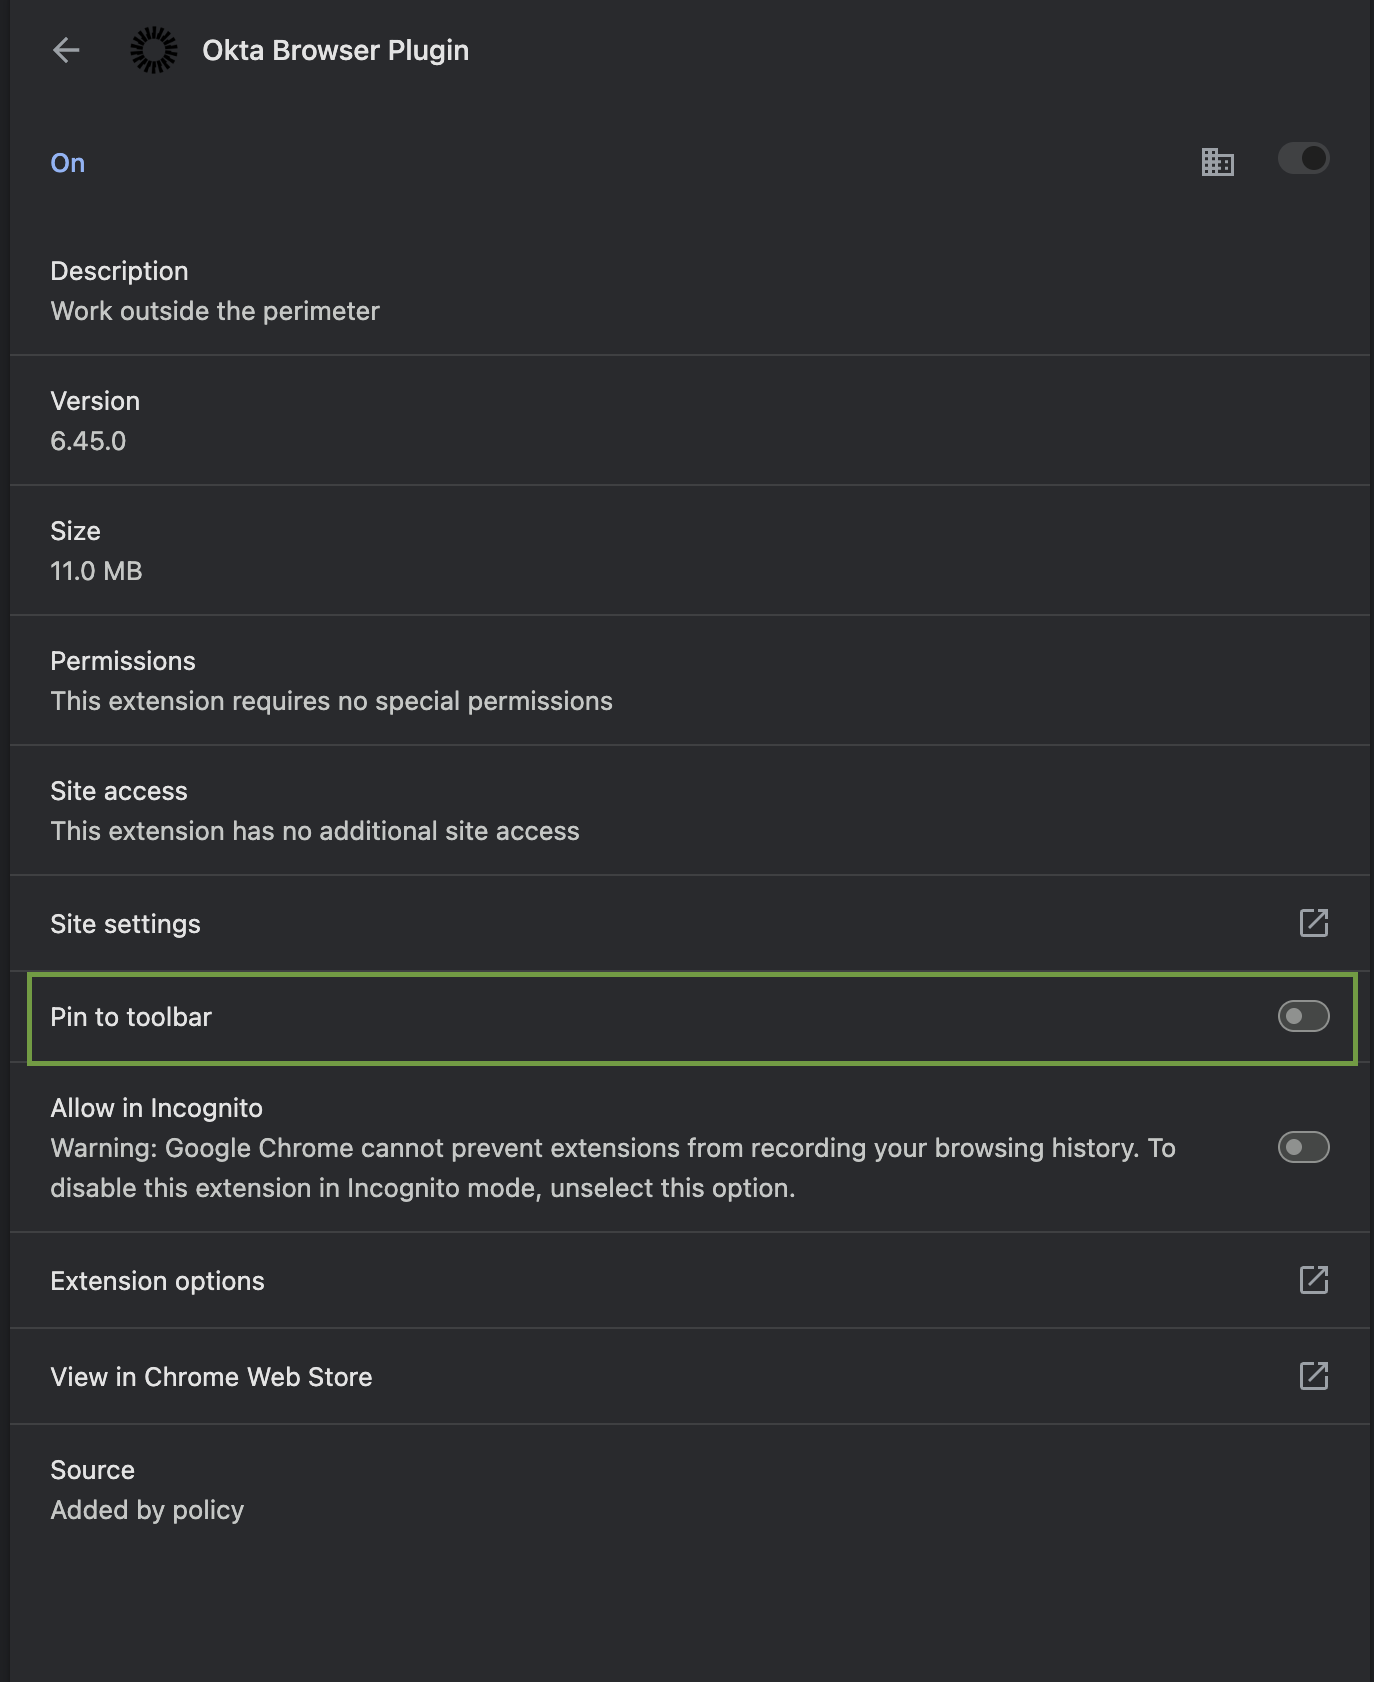Click the Site settings label
Viewport: 1374px width, 1682px height.
pos(125,924)
